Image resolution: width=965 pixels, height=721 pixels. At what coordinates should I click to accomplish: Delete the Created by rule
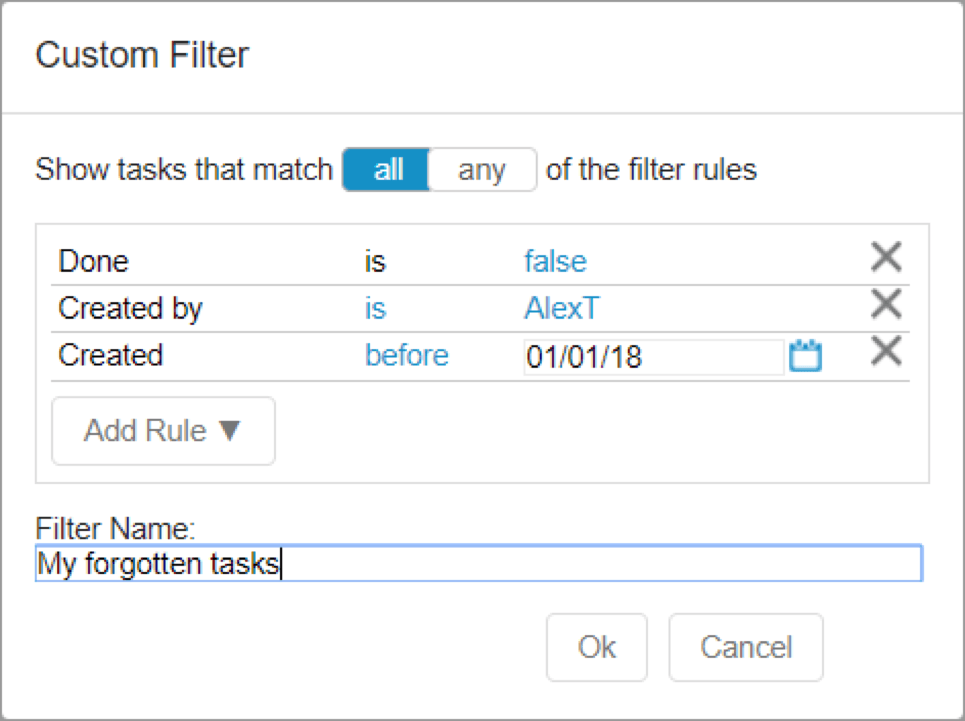886,304
